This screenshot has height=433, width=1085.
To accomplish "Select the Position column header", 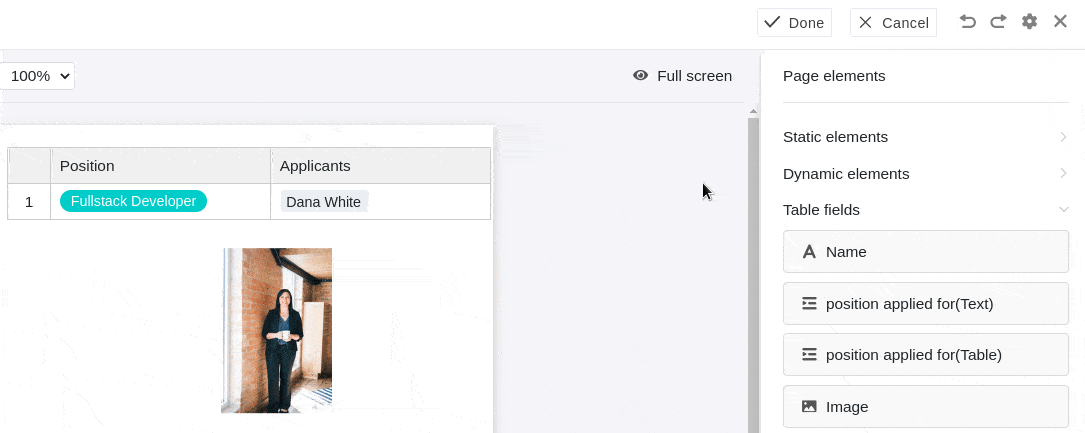I will [160, 166].
